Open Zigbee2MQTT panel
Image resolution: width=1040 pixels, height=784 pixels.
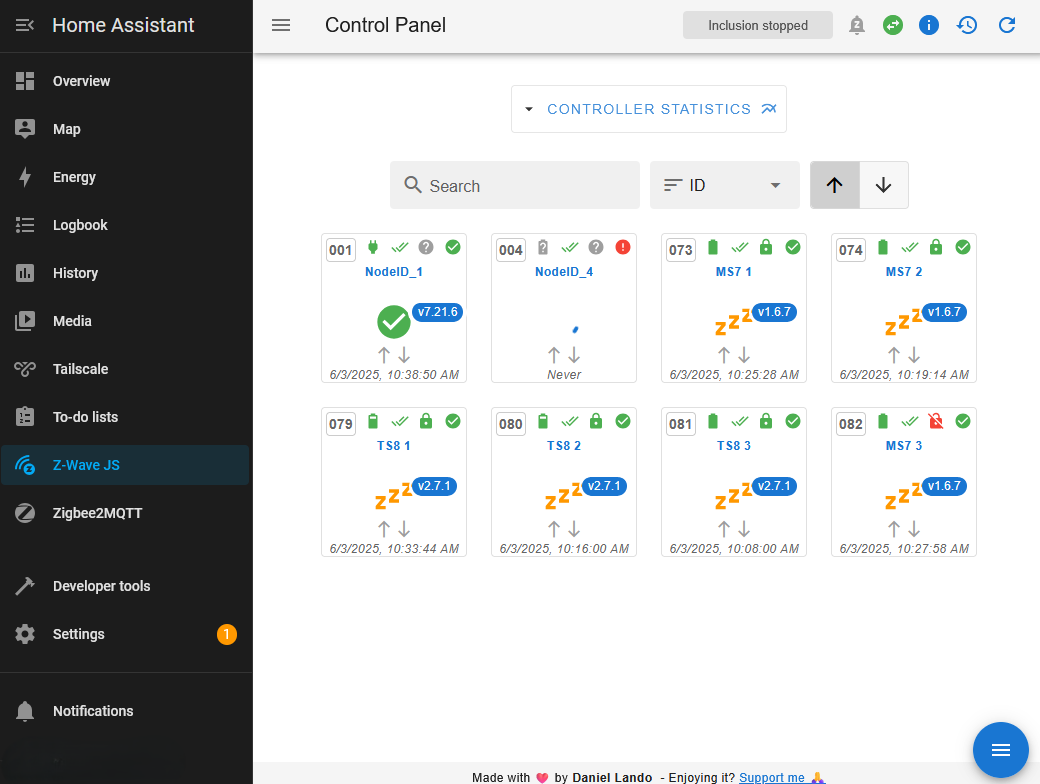coord(125,513)
